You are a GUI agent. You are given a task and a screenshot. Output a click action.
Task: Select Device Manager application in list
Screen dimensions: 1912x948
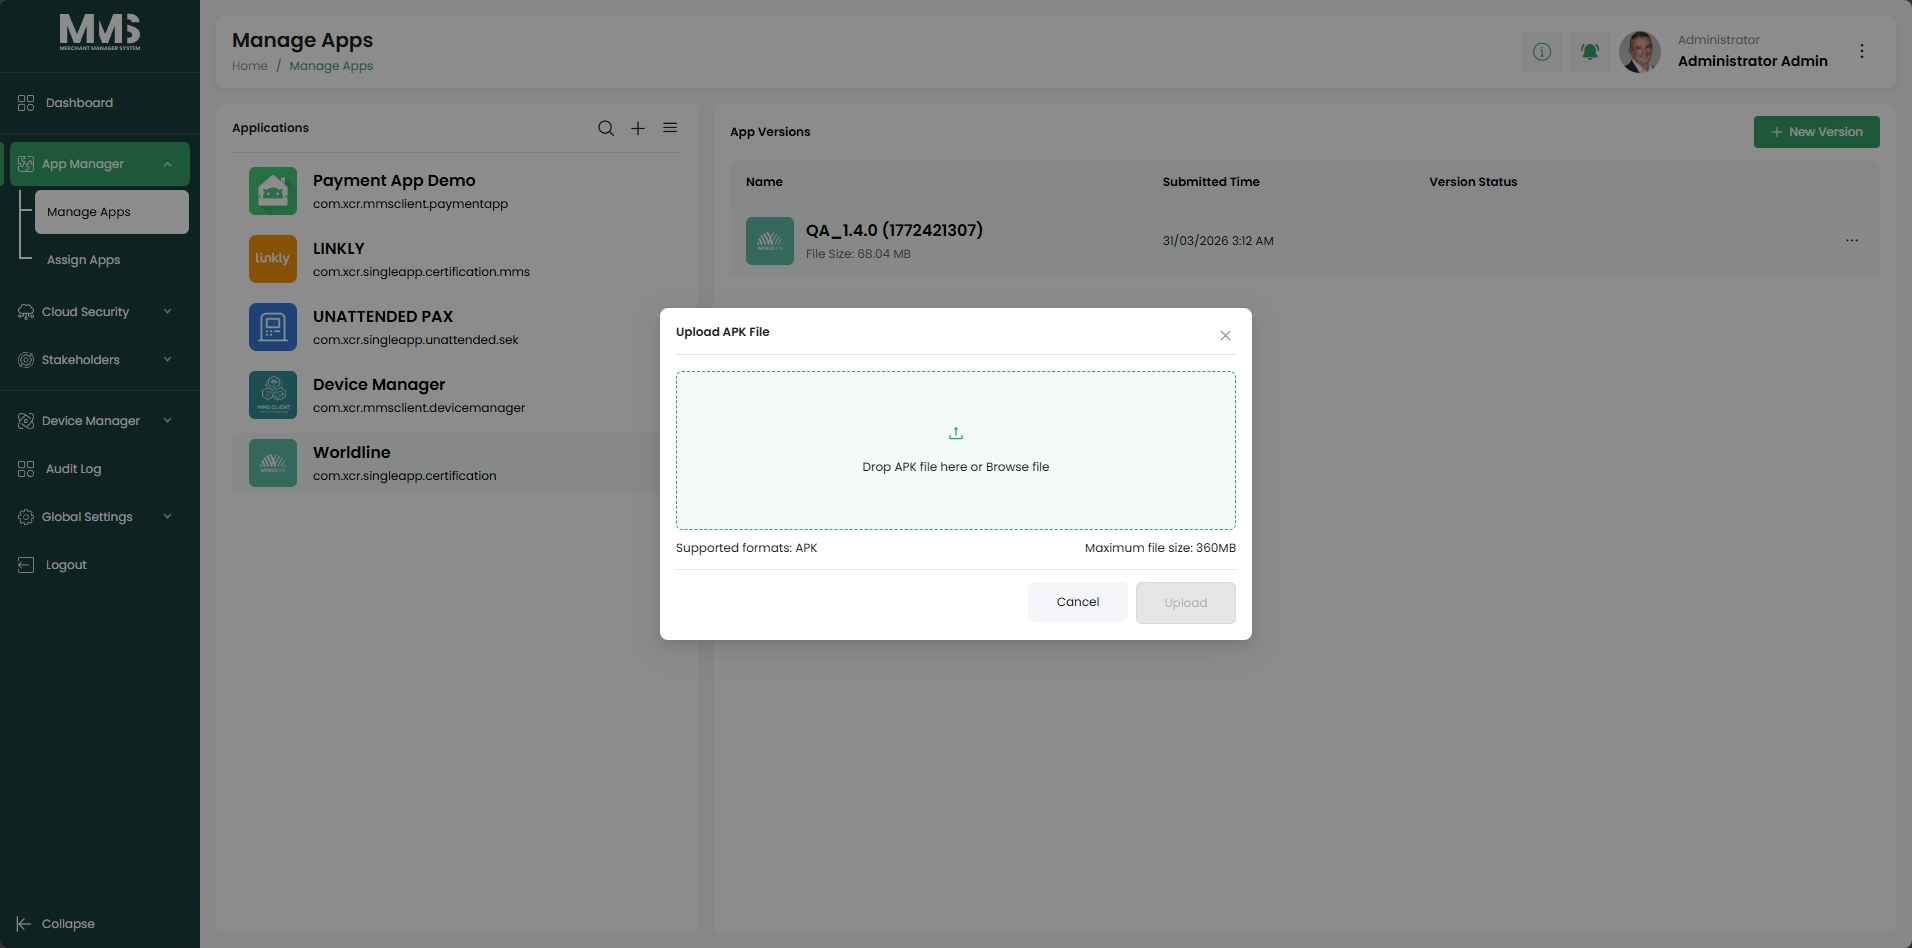coord(457,395)
